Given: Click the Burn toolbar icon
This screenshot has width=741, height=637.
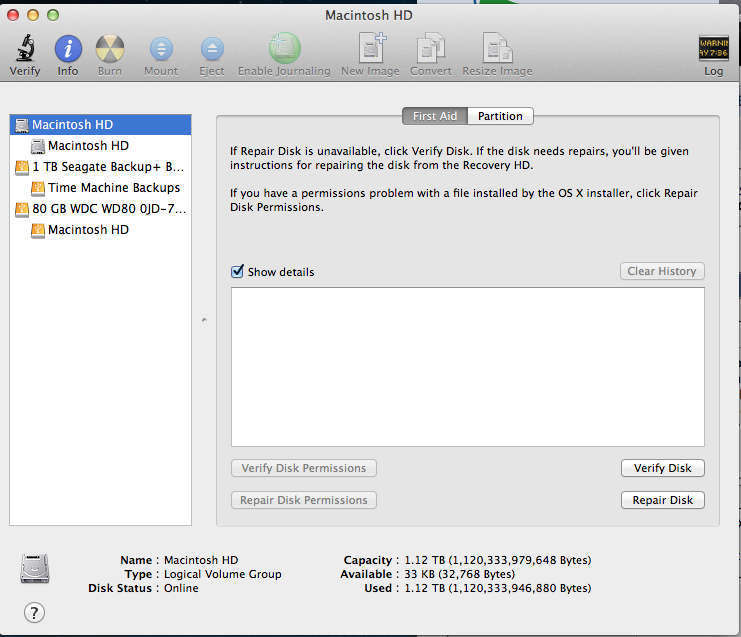Looking at the screenshot, I should (110, 49).
